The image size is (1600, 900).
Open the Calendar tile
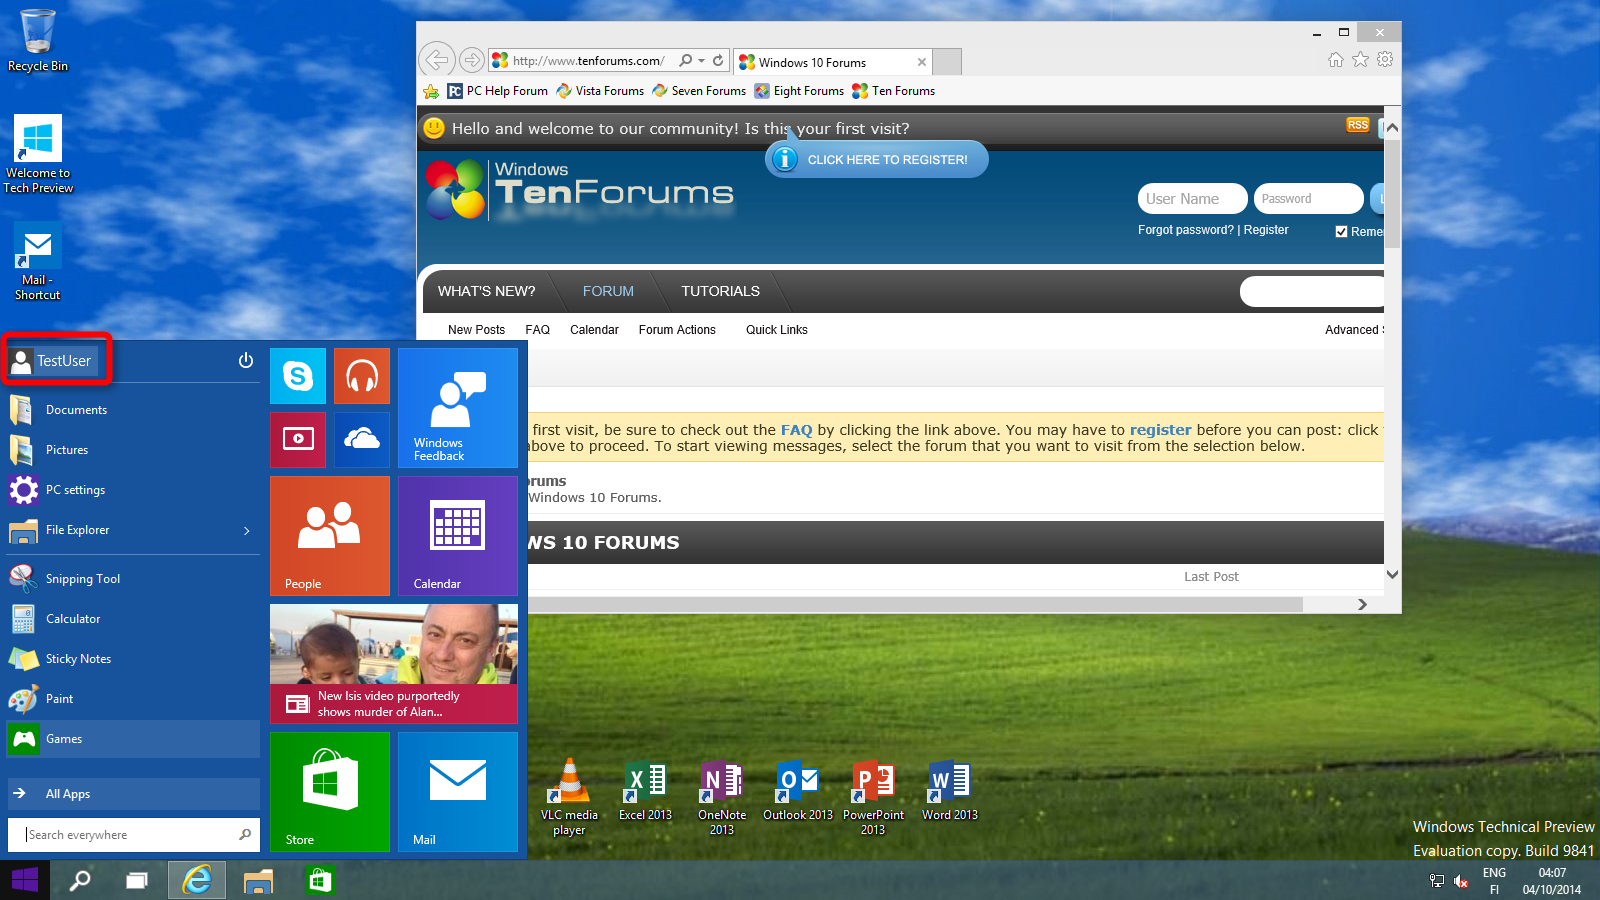458,536
